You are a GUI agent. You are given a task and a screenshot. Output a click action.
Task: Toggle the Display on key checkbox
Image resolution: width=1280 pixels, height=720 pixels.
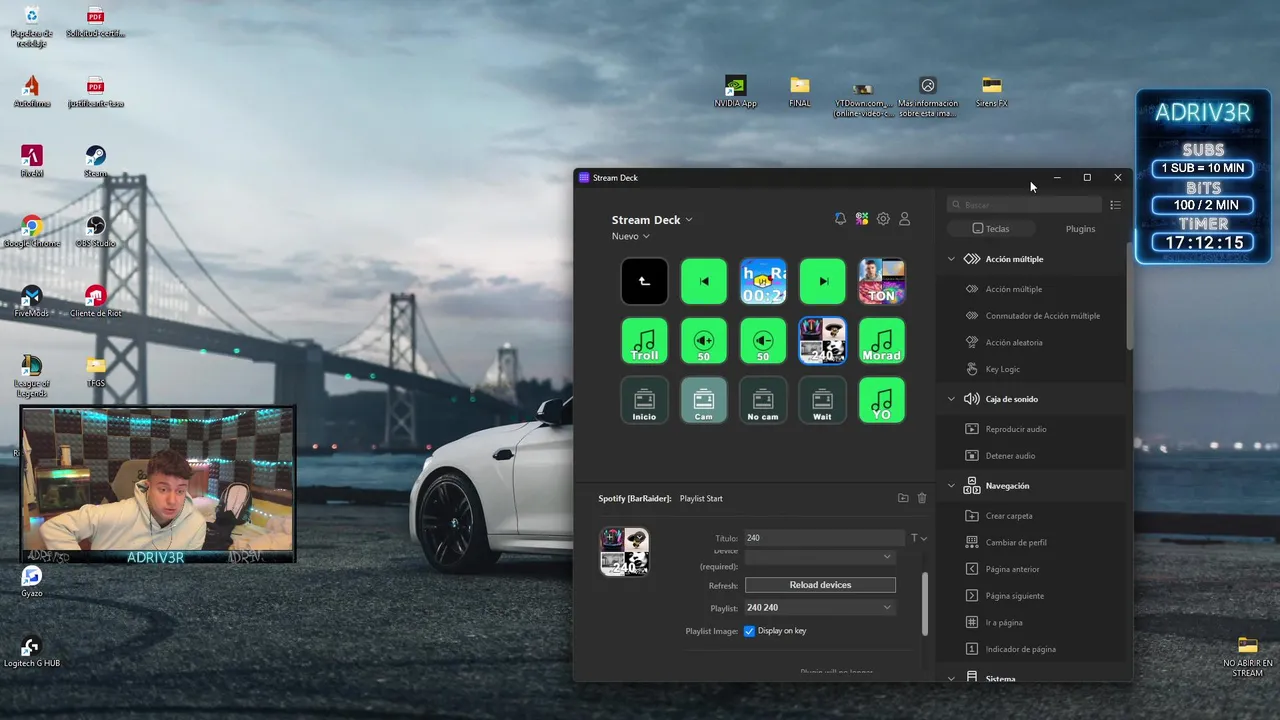[749, 631]
